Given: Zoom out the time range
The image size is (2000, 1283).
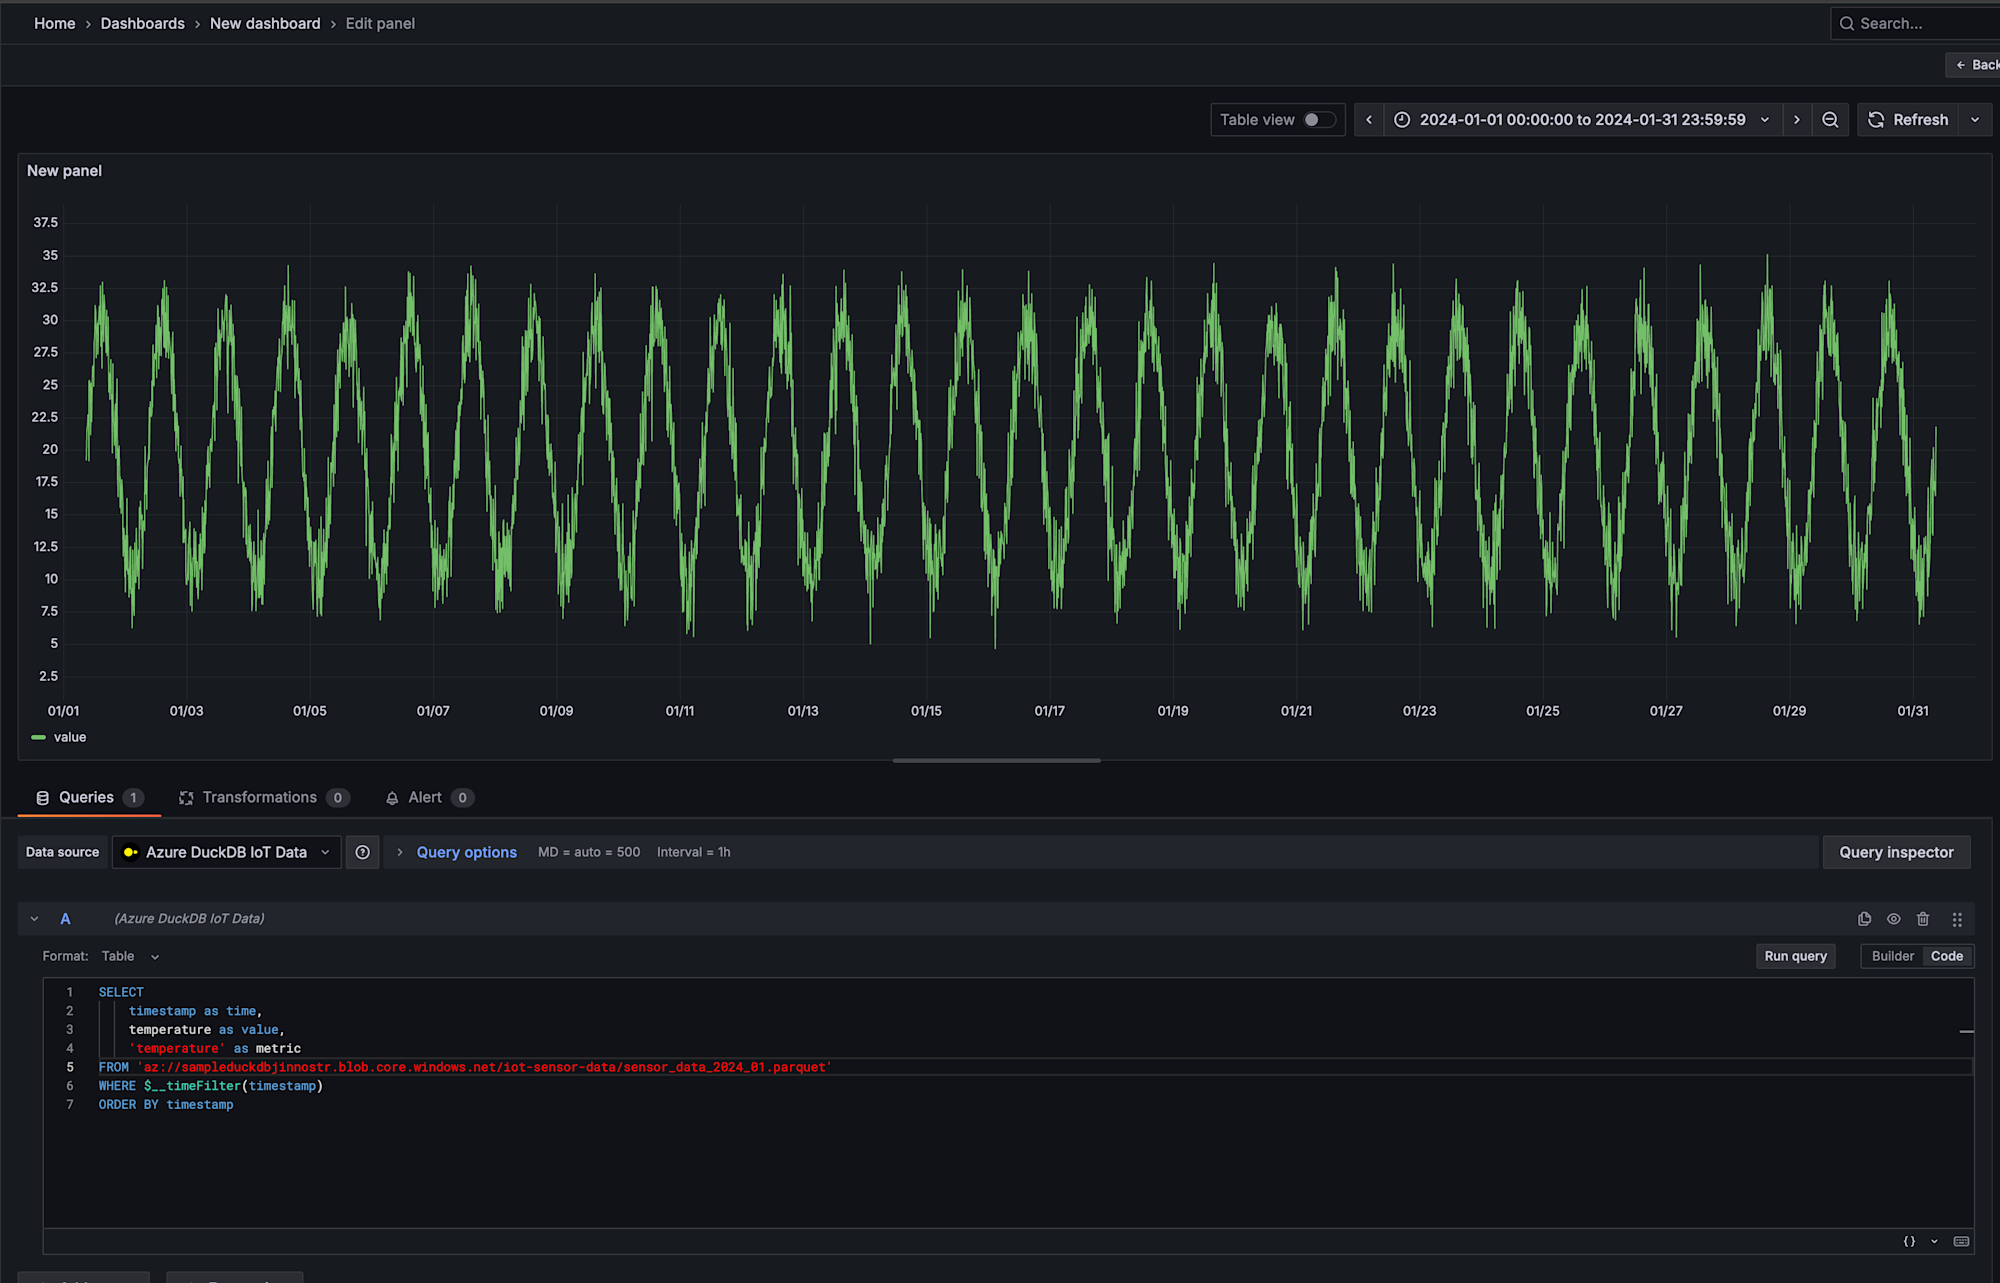Looking at the screenshot, I should tap(1830, 120).
